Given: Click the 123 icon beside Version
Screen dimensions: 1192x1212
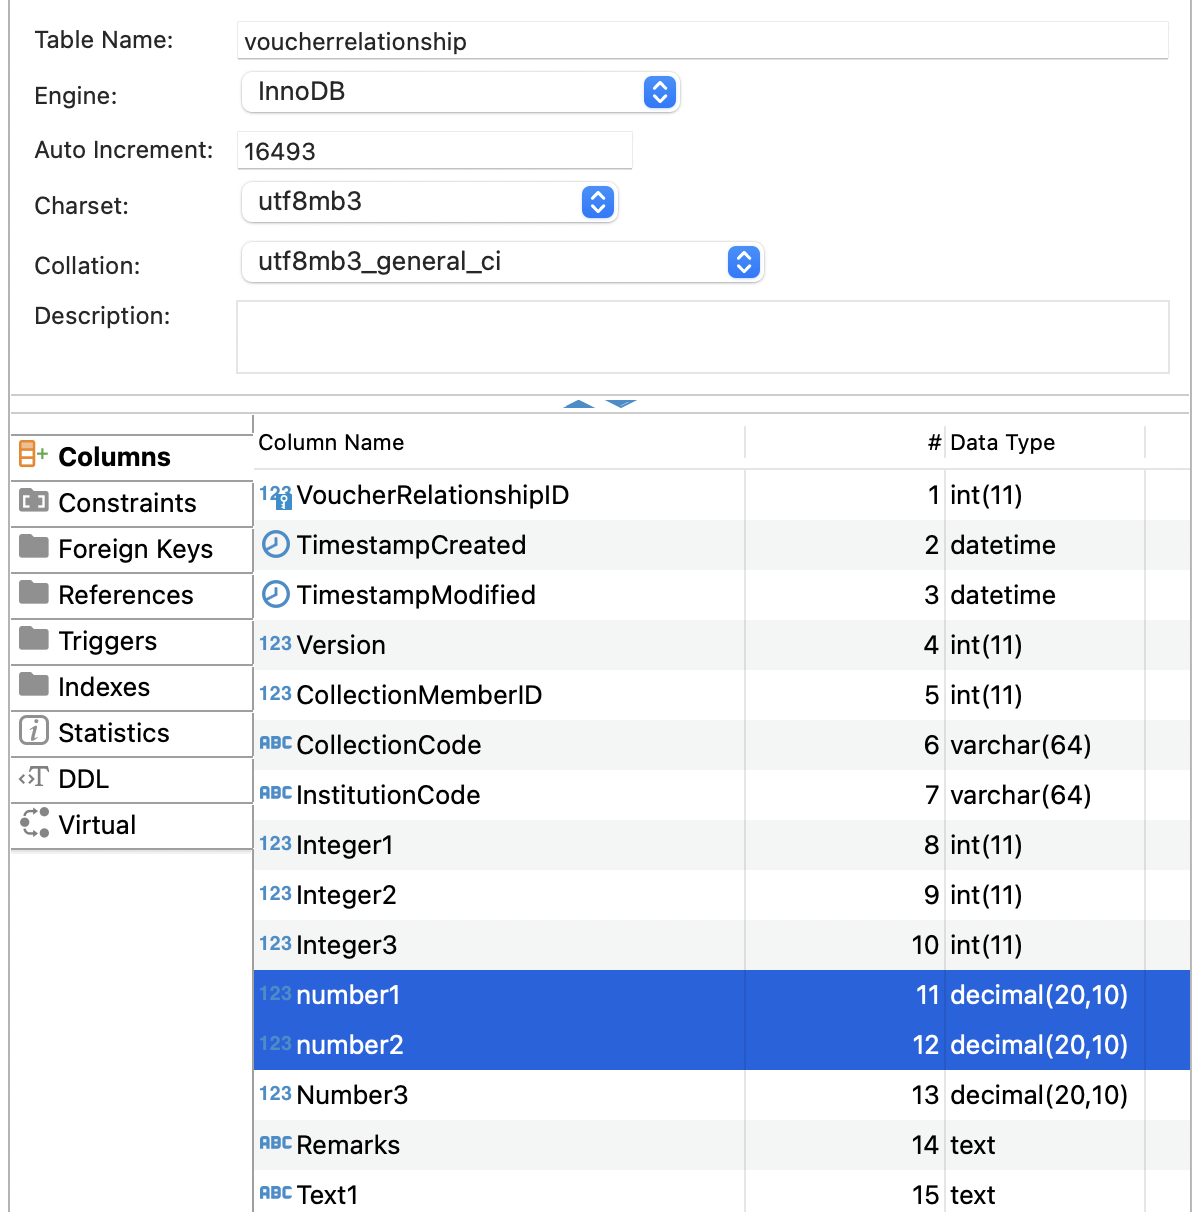Looking at the screenshot, I should tap(275, 643).
